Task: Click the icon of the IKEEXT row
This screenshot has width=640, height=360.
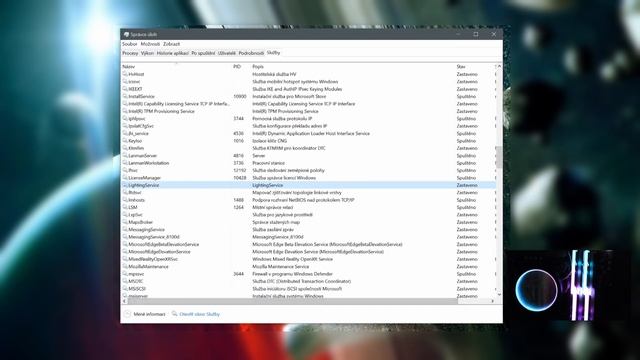Action: [125, 89]
